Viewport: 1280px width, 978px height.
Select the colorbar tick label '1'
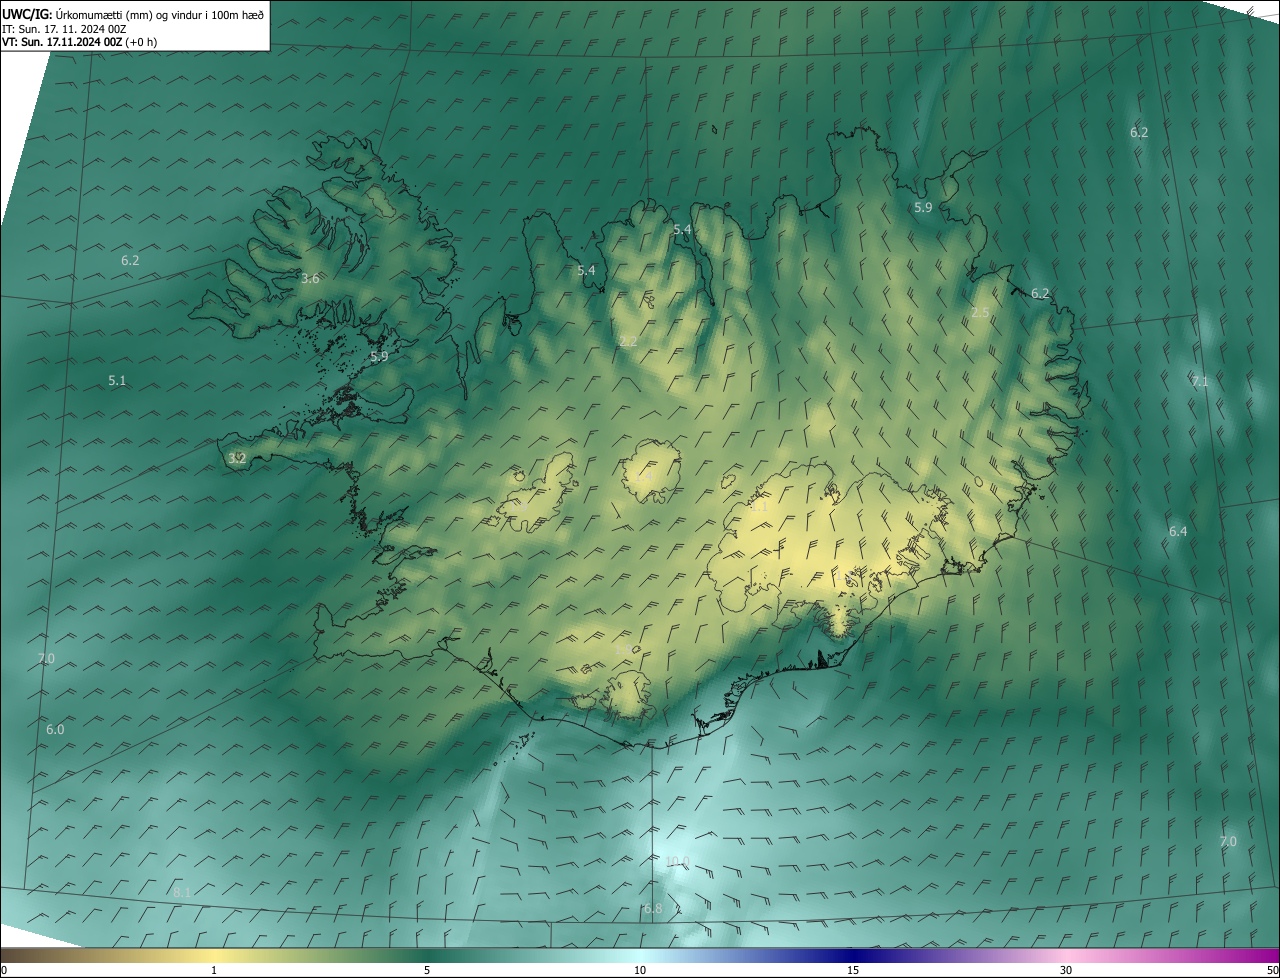tap(214, 970)
